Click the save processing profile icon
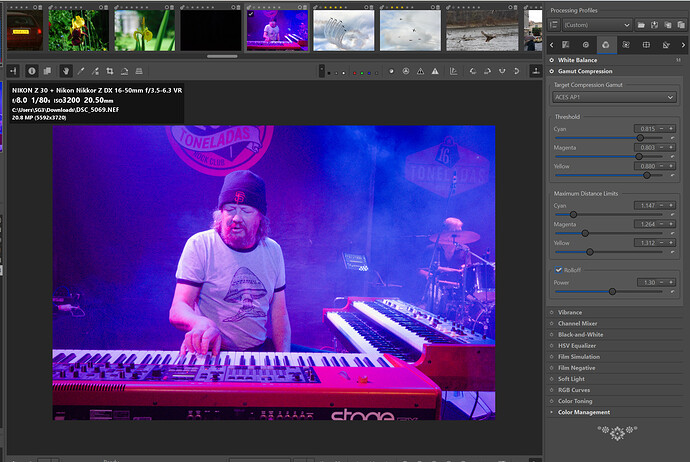Viewport: 690px width, 462px height. point(653,24)
